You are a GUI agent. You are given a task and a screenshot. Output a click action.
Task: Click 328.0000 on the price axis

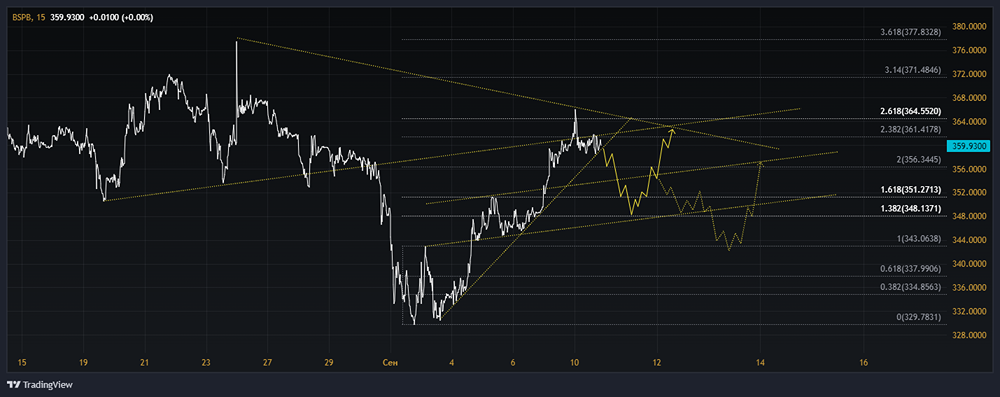coord(968,335)
